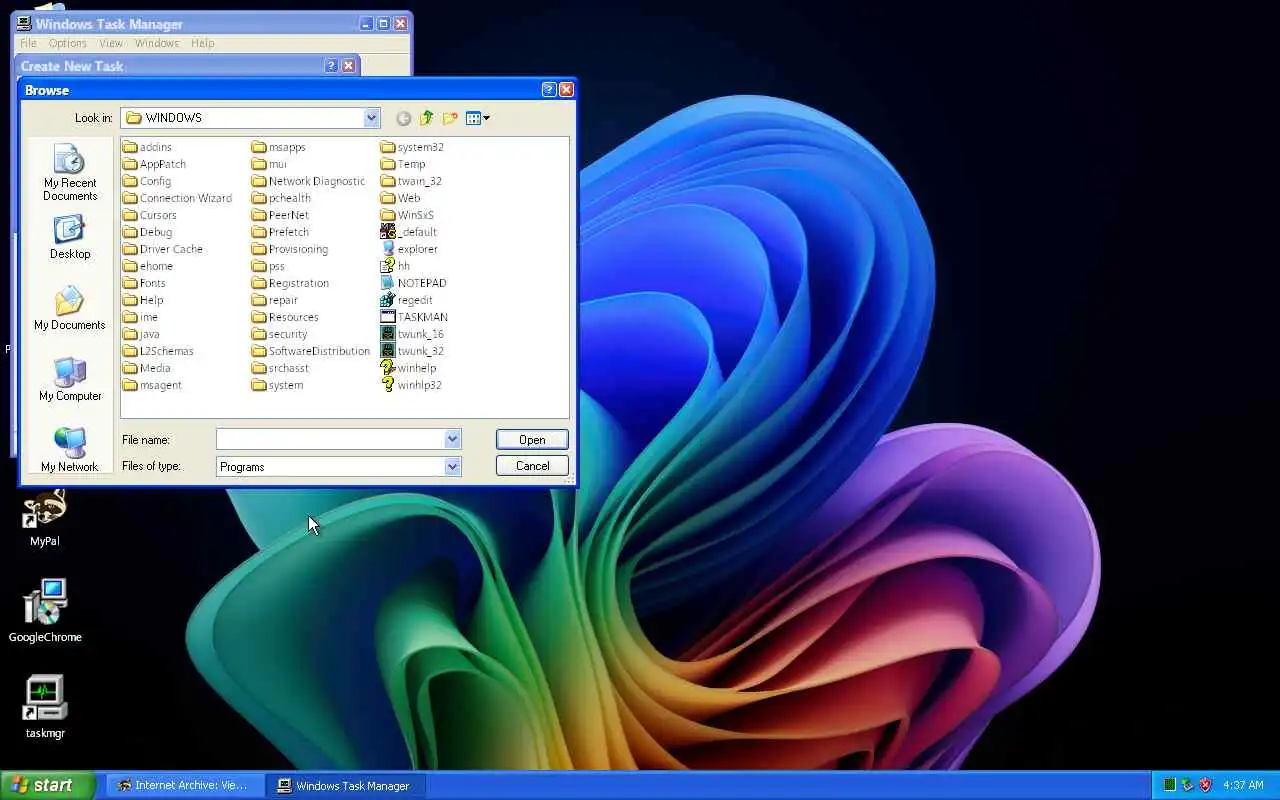The image size is (1280, 800).
Task: Click the Open button
Action: click(x=532, y=439)
